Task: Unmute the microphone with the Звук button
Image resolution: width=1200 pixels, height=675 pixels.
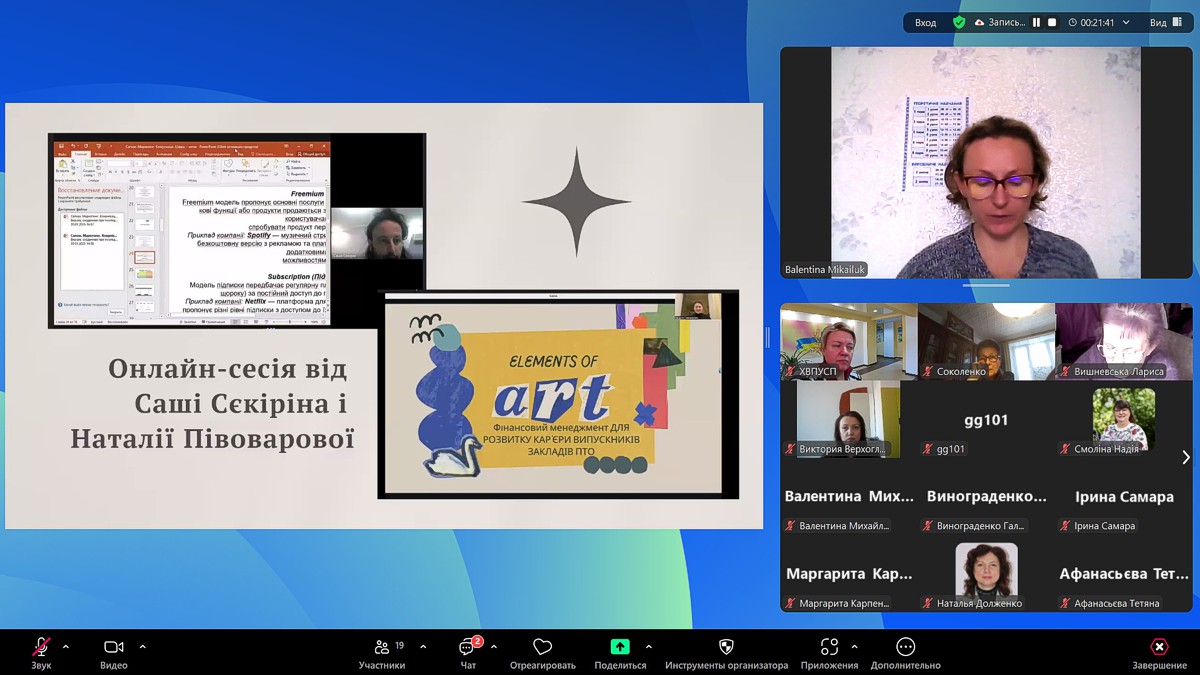Action: point(41,652)
